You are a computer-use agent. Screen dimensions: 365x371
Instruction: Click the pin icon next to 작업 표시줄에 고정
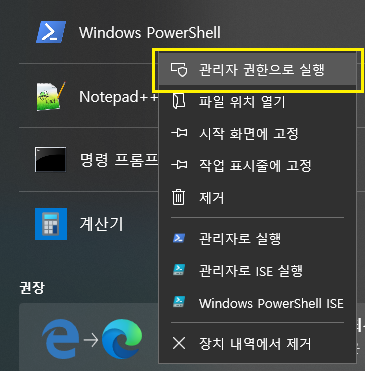tap(179, 165)
